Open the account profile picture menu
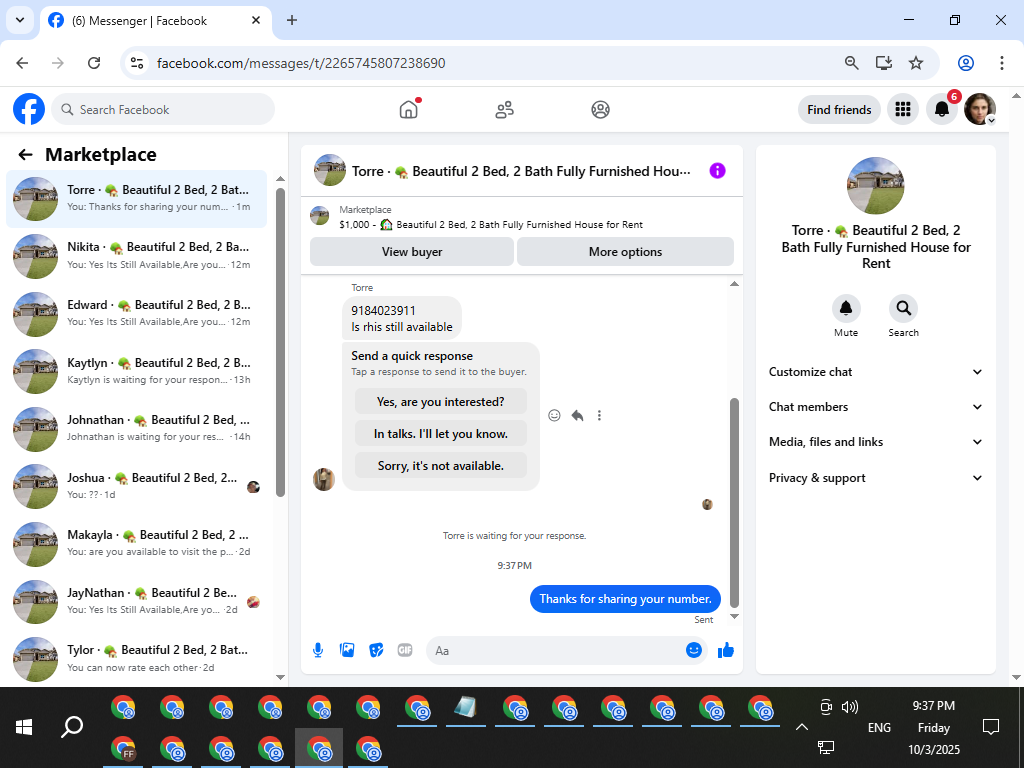The width and height of the screenshot is (1024, 768). (x=980, y=109)
